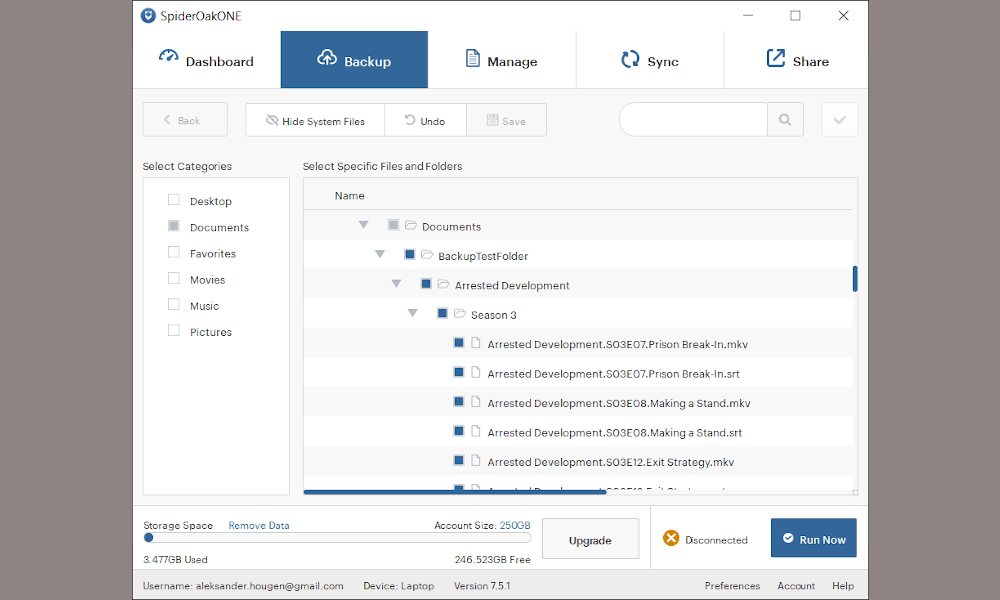Uncheck the Arrested Development folder checkbox
Image resolution: width=1000 pixels, height=600 pixels.
(426, 284)
